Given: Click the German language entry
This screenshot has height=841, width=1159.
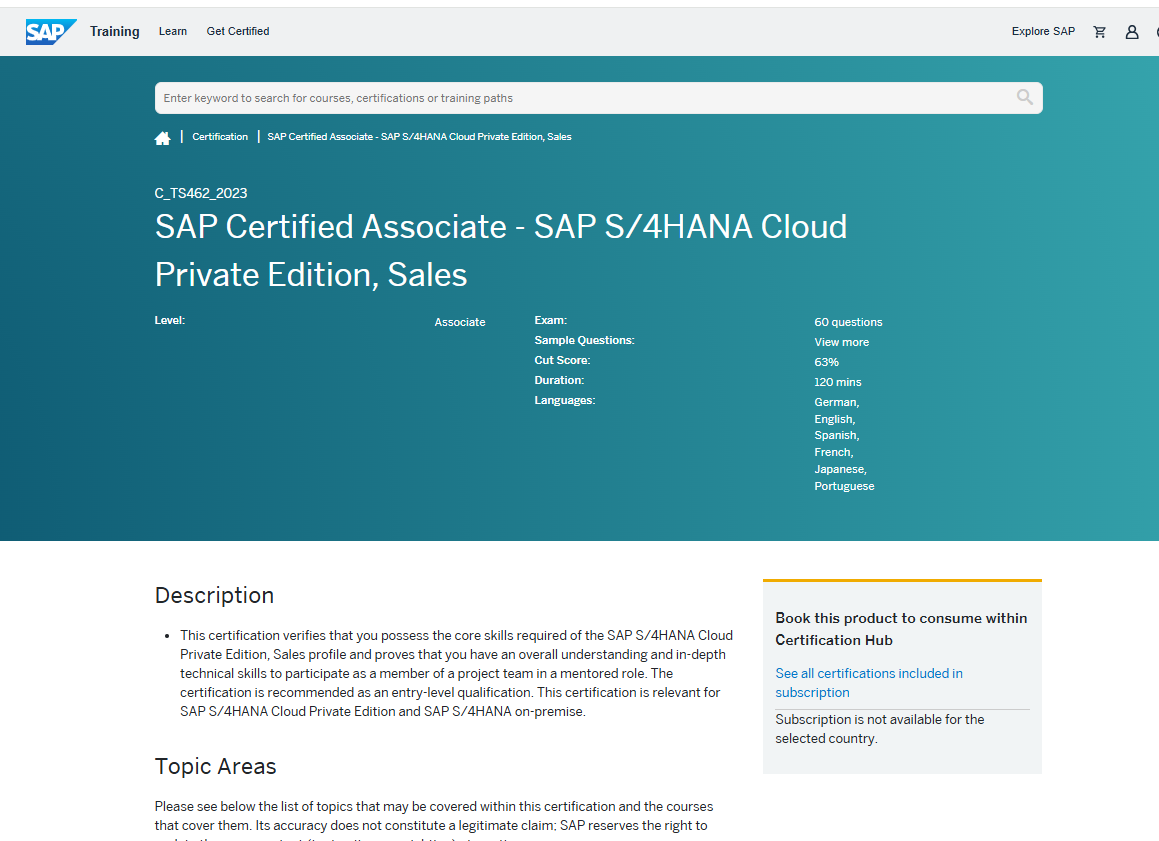Looking at the screenshot, I should click(x=837, y=402).
